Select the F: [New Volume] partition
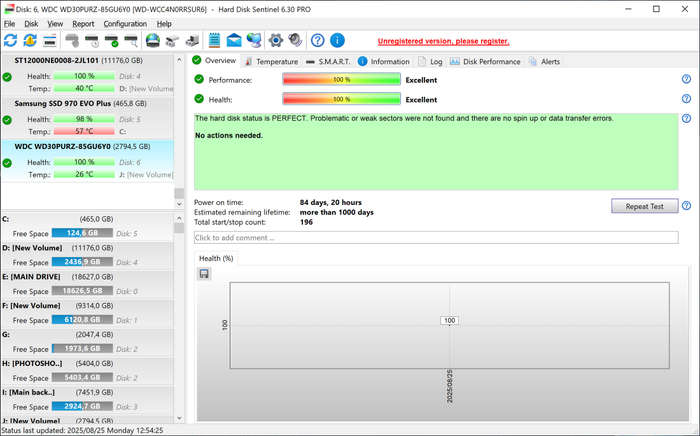The image size is (700, 436). click(87, 313)
